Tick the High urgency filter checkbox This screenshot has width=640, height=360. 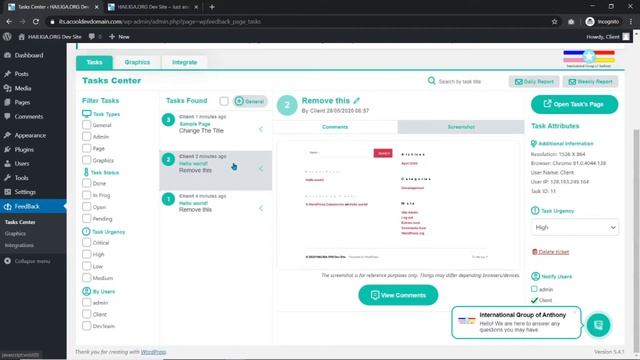87,254
